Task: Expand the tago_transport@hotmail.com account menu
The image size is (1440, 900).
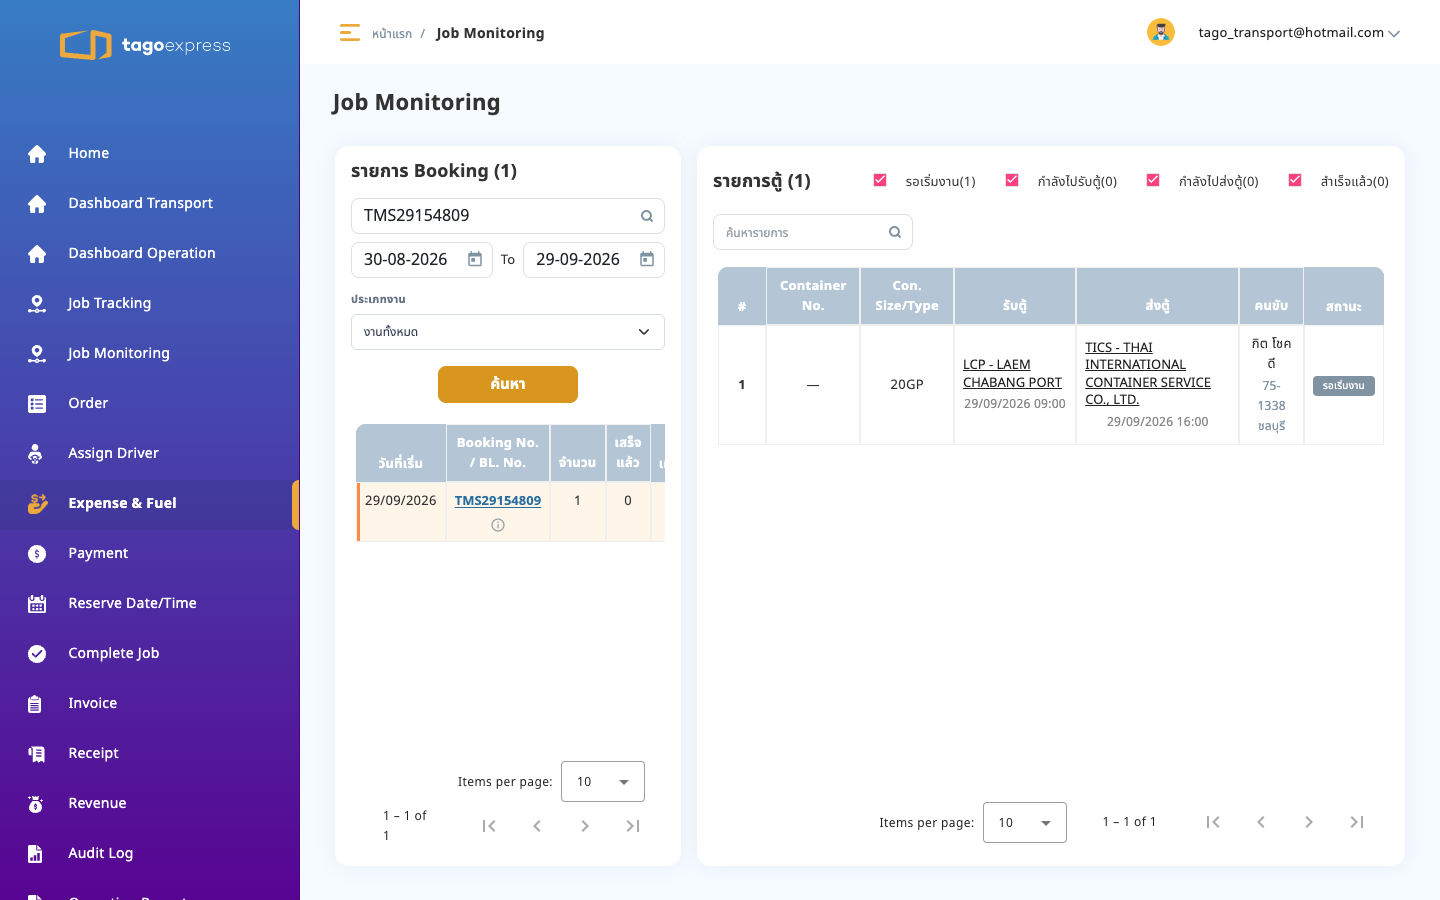Action: pyautogui.click(x=1299, y=33)
